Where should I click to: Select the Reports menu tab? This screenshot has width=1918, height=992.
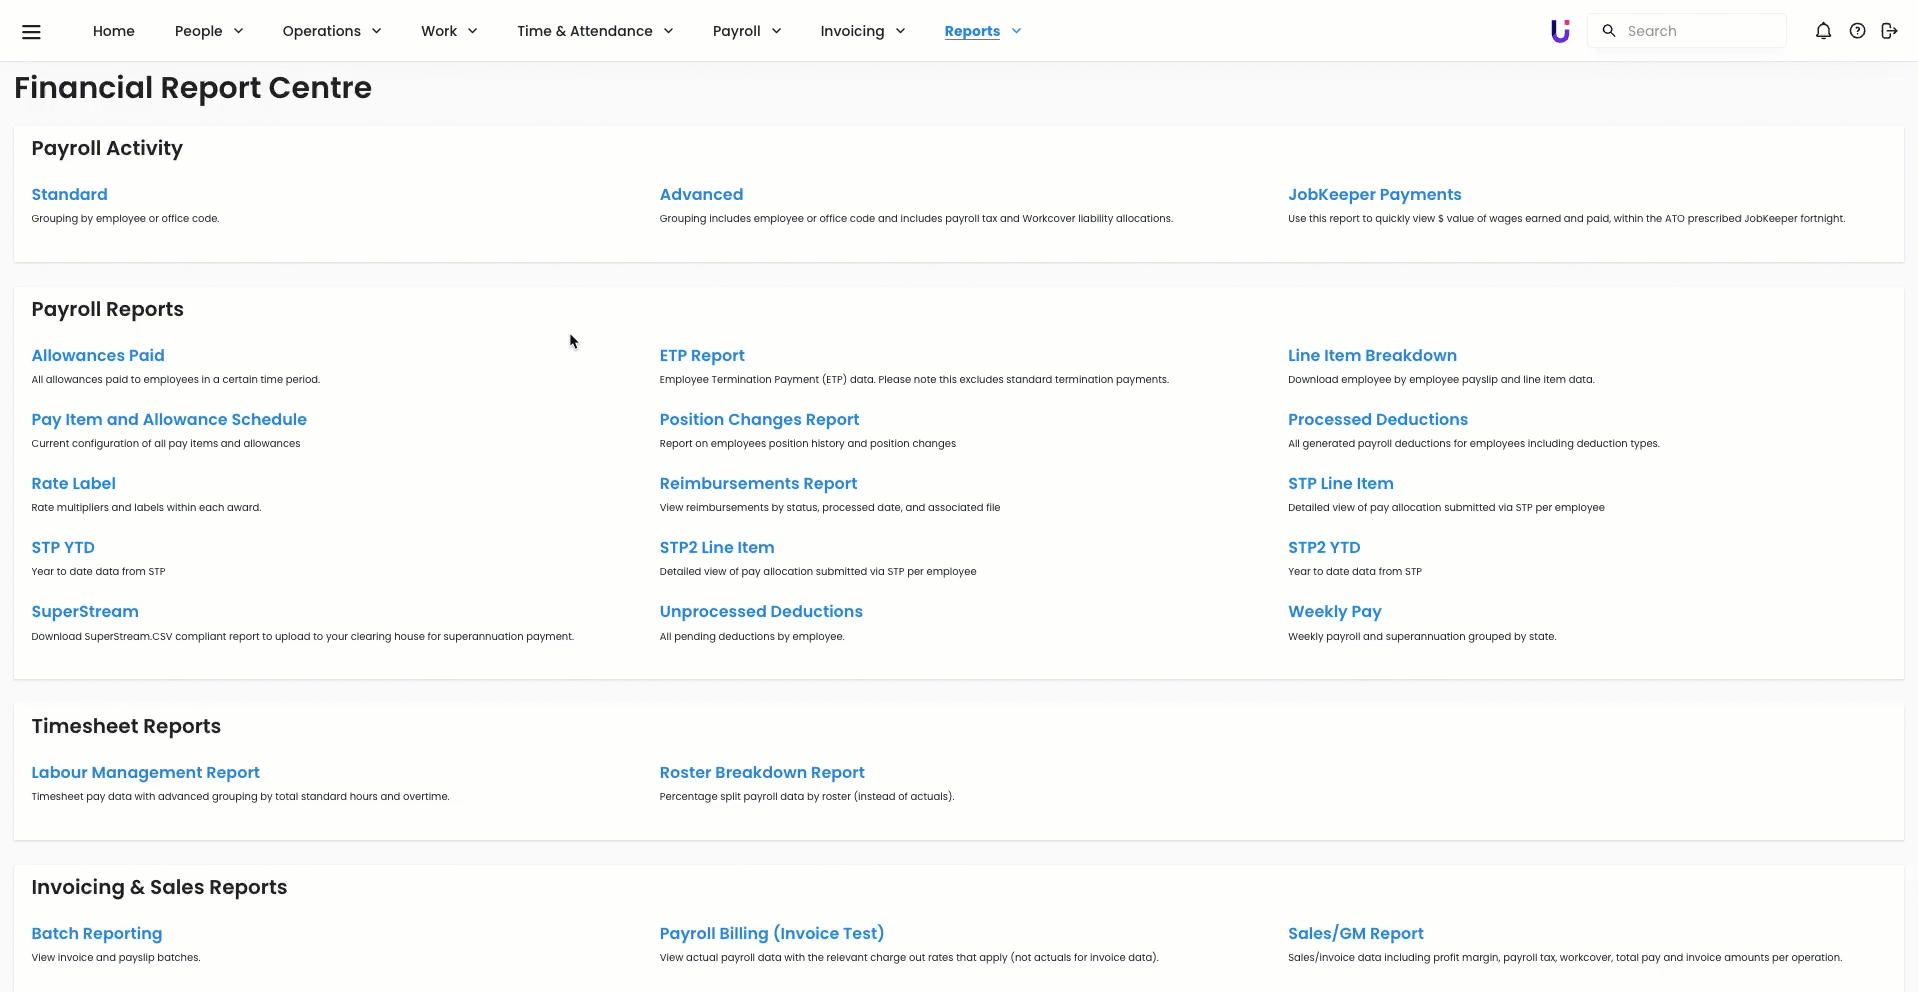[972, 31]
